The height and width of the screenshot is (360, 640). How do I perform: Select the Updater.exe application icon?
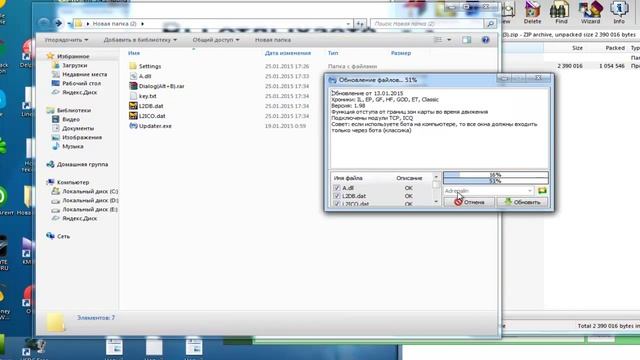[x=133, y=126]
